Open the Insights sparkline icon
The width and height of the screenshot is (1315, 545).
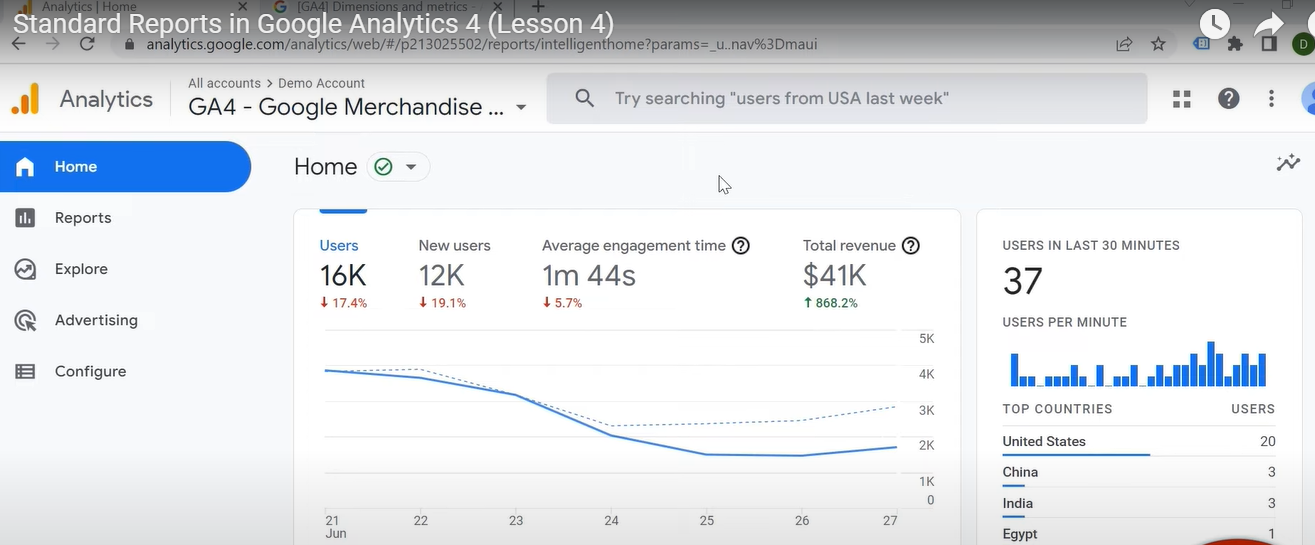(1288, 163)
